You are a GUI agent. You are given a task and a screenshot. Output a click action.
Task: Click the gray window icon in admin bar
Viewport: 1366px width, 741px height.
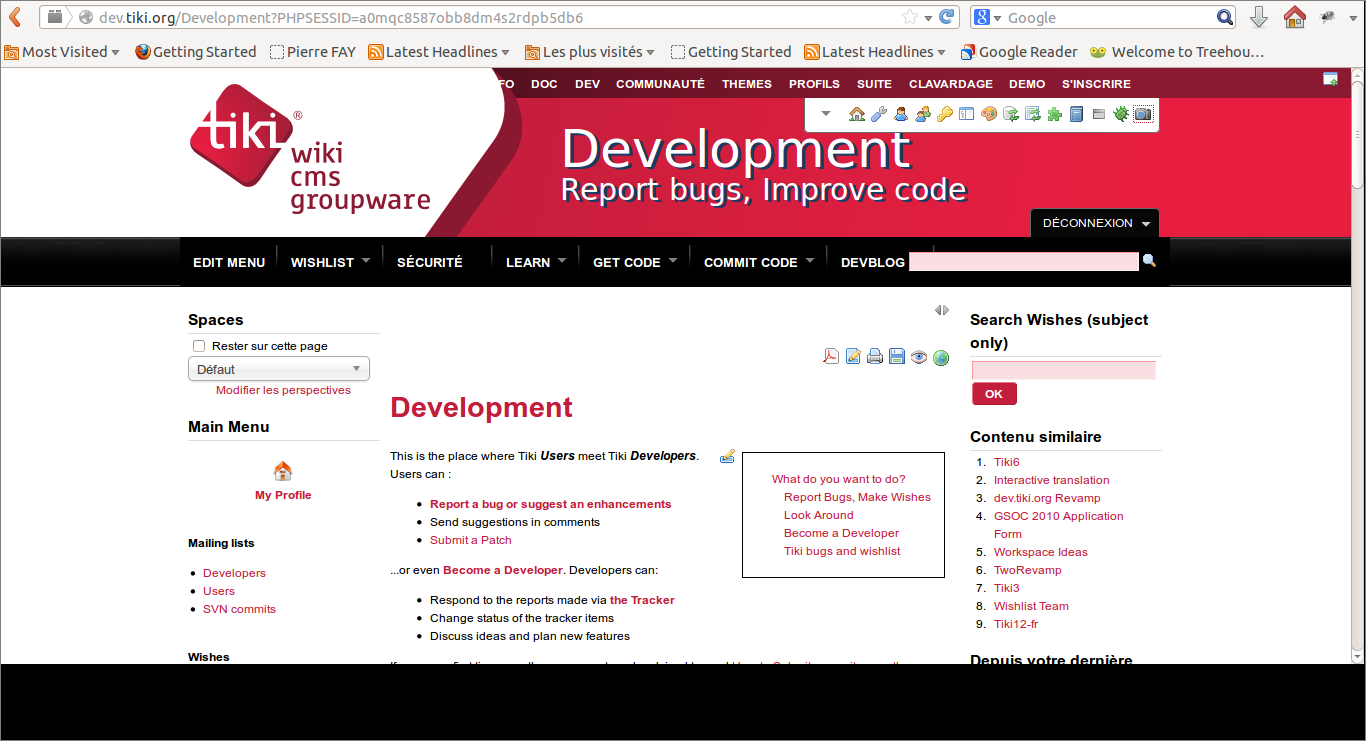(1098, 114)
